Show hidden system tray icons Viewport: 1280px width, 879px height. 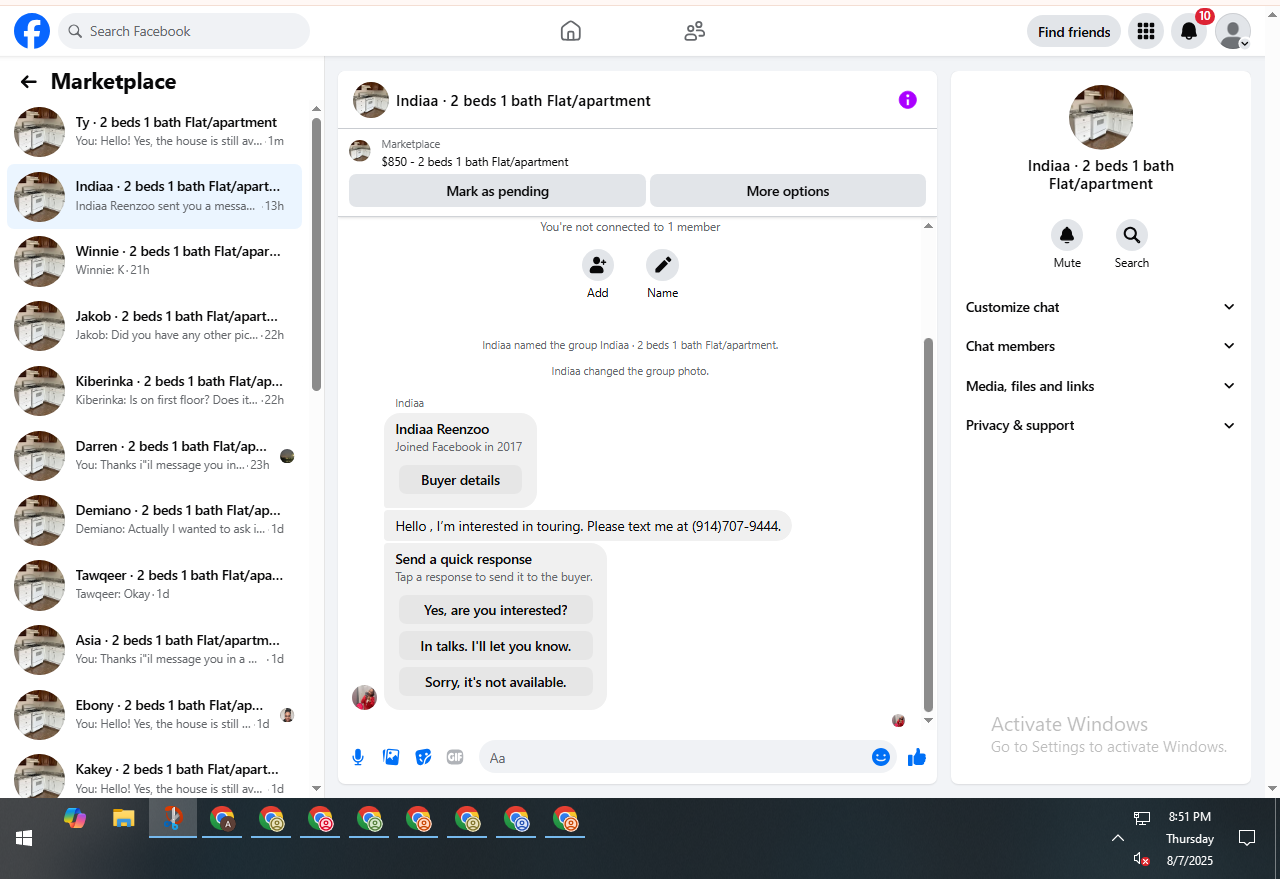[x=1118, y=838]
